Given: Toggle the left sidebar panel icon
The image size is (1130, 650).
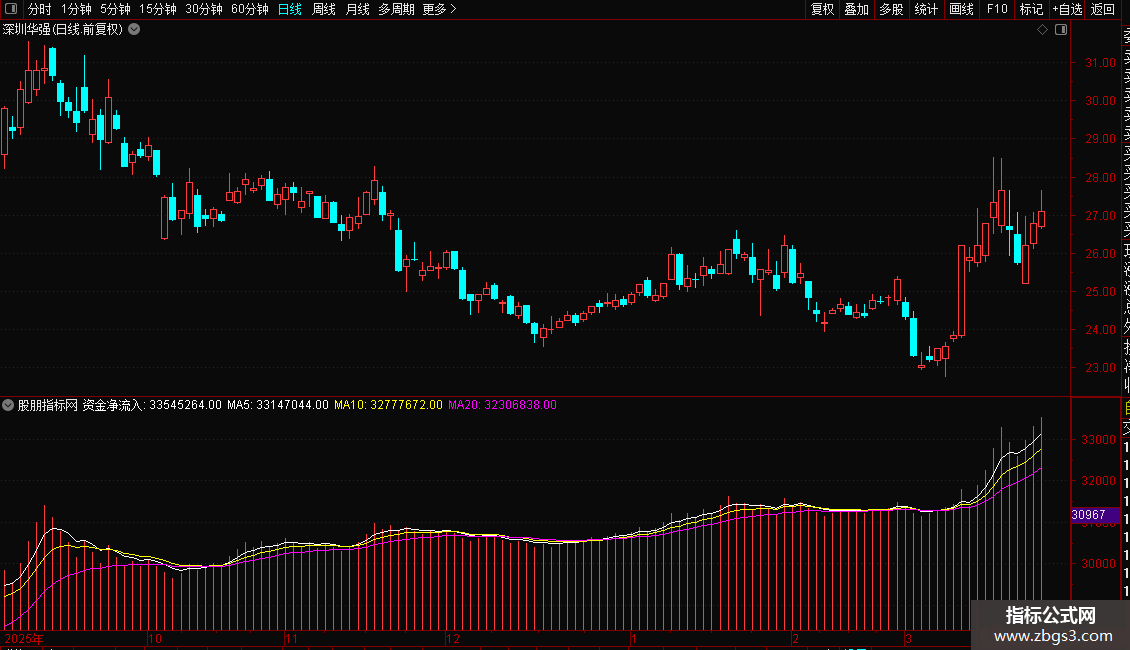Looking at the screenshot, I should tap(11, 9).
